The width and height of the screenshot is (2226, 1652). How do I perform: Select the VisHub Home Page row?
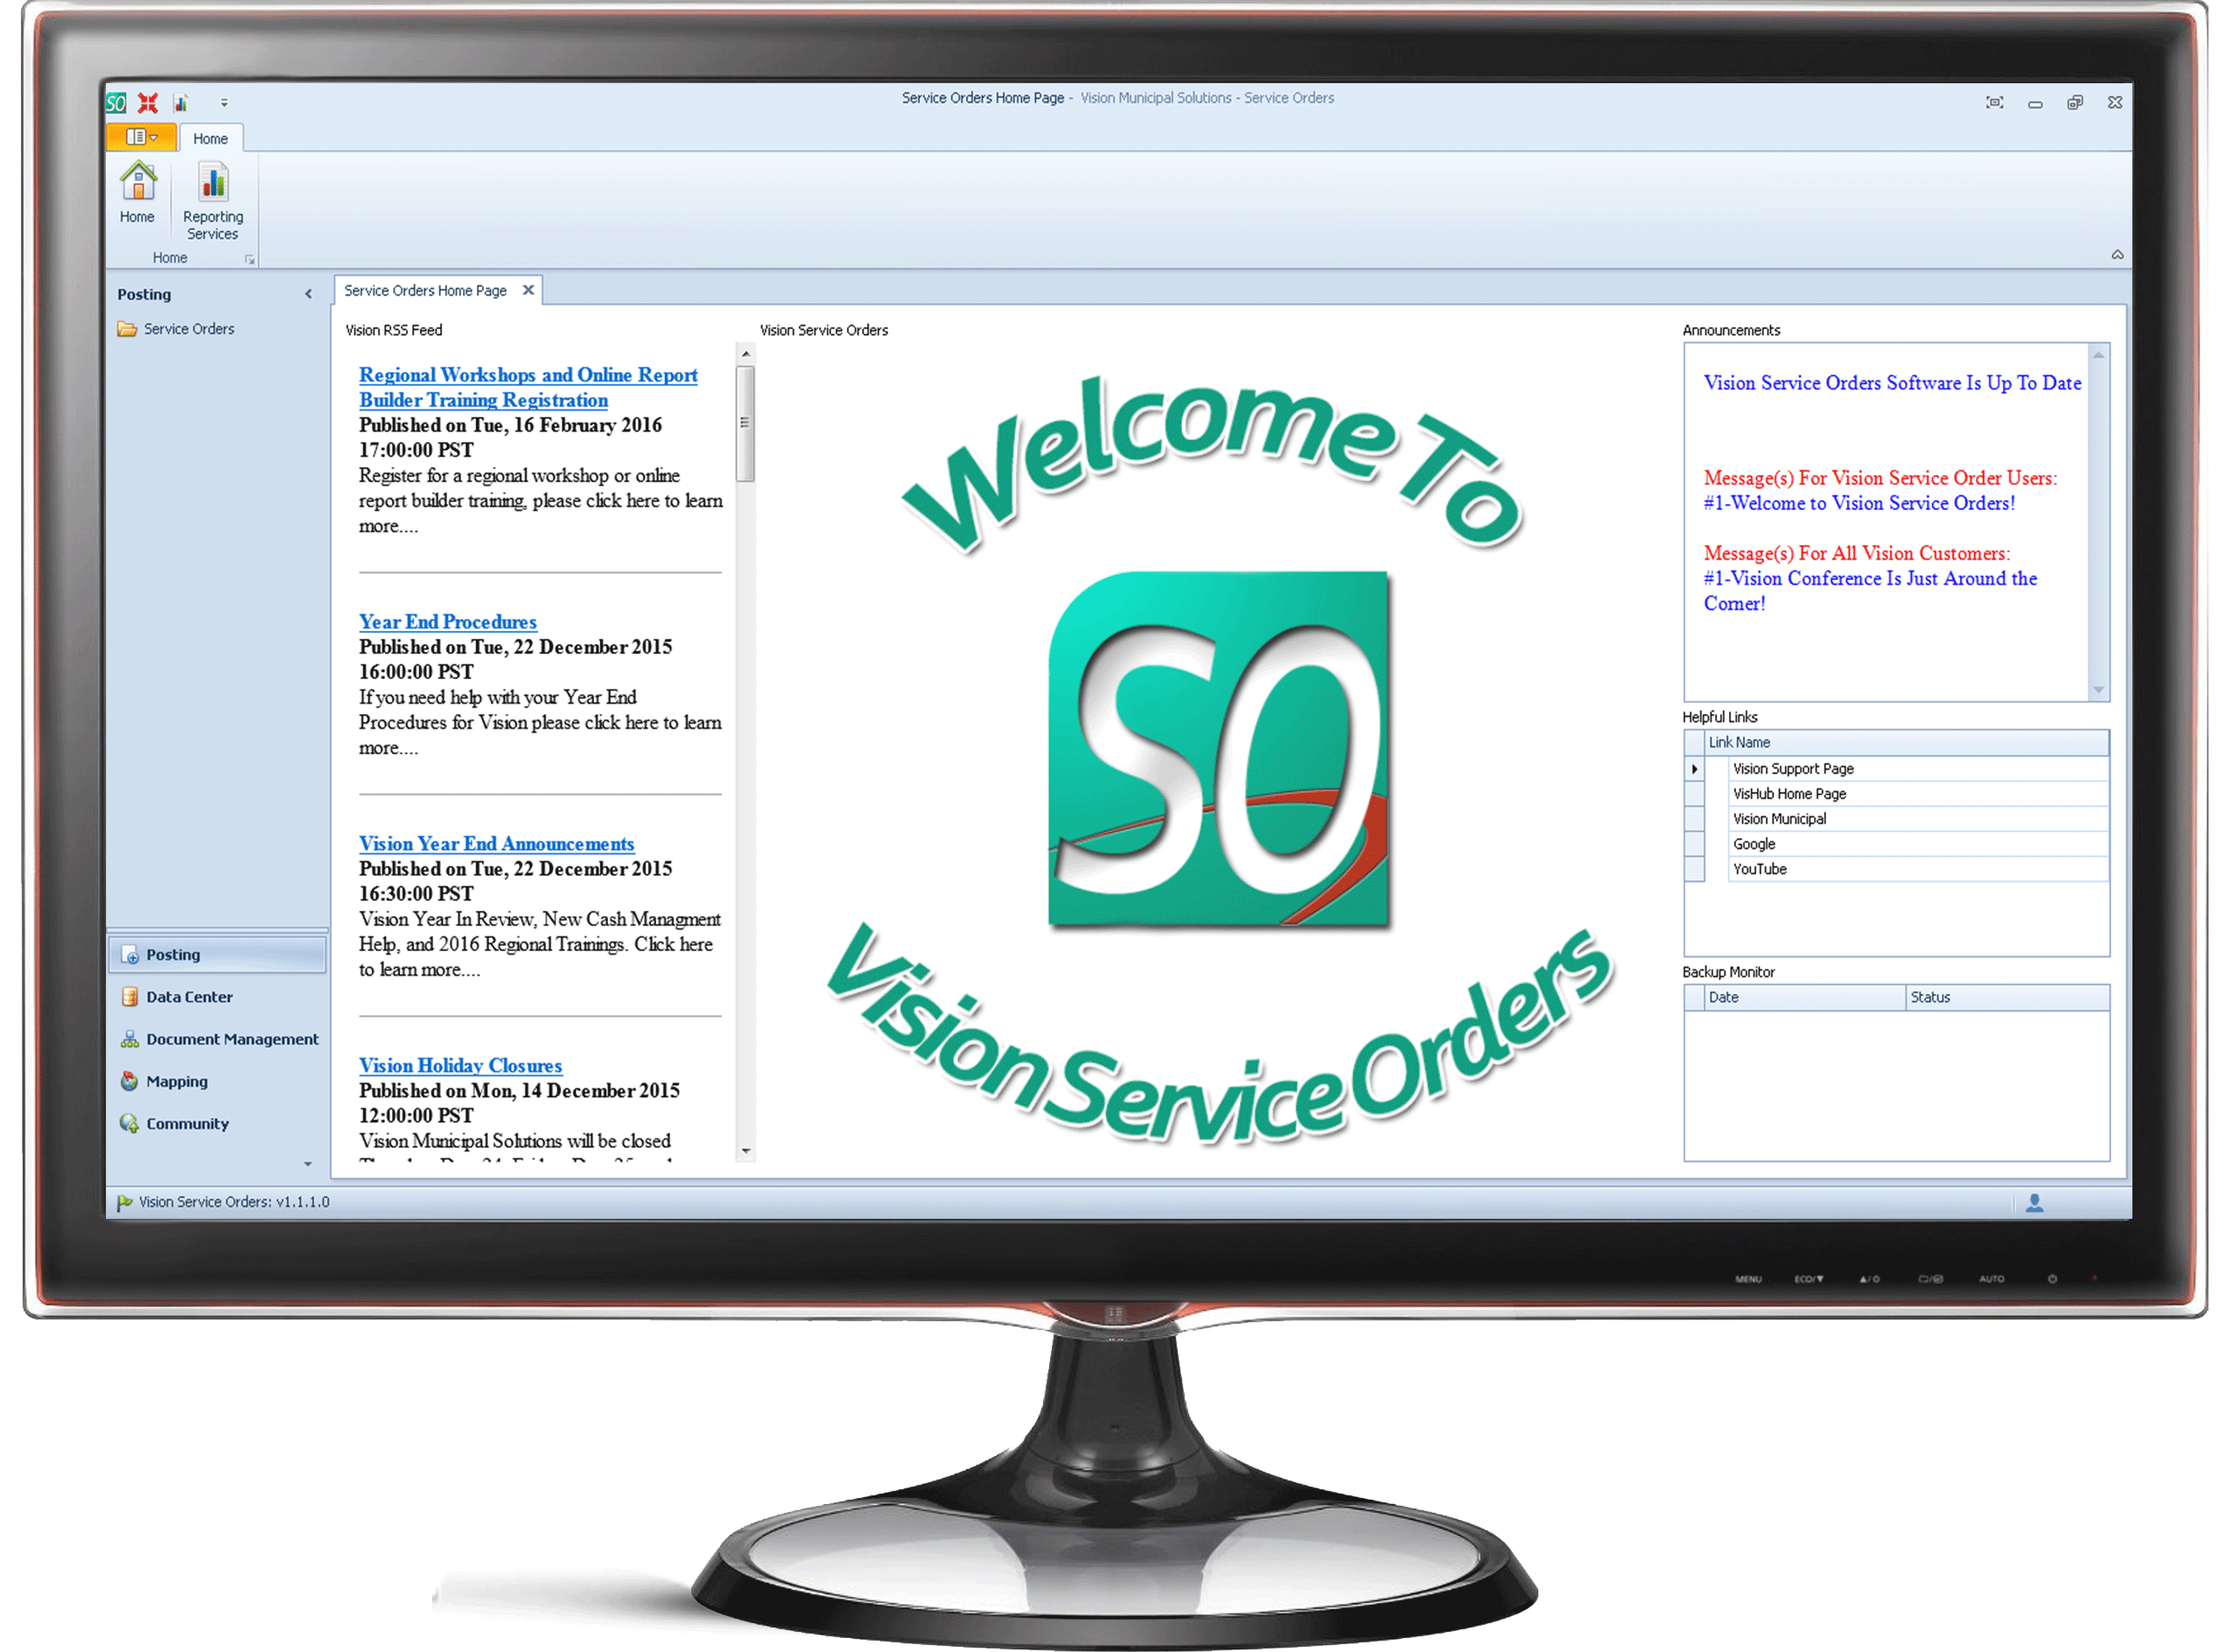click(1918, 794)
